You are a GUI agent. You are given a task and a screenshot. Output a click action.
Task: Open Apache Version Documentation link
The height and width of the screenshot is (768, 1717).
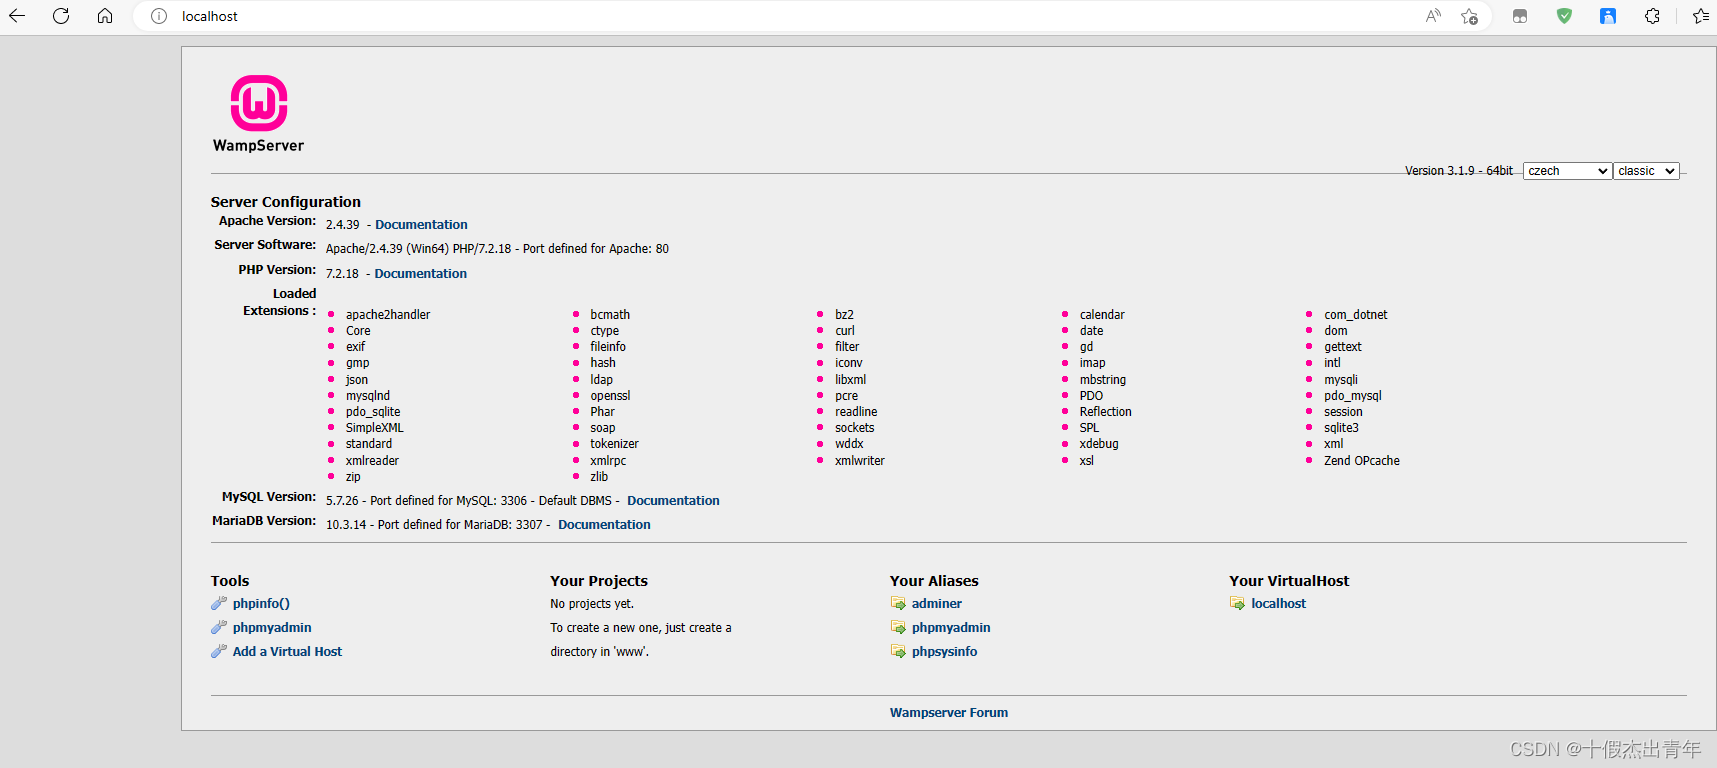(x=421, y=225)
